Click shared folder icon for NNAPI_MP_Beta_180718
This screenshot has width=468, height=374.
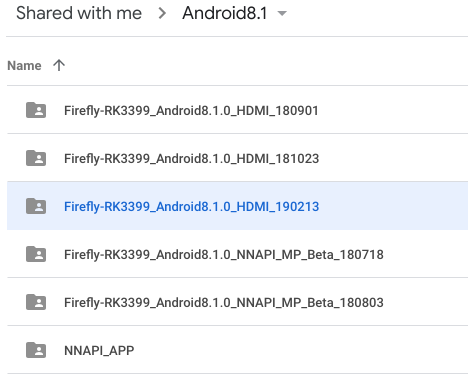pyautogui.click(x=36, y=254)
